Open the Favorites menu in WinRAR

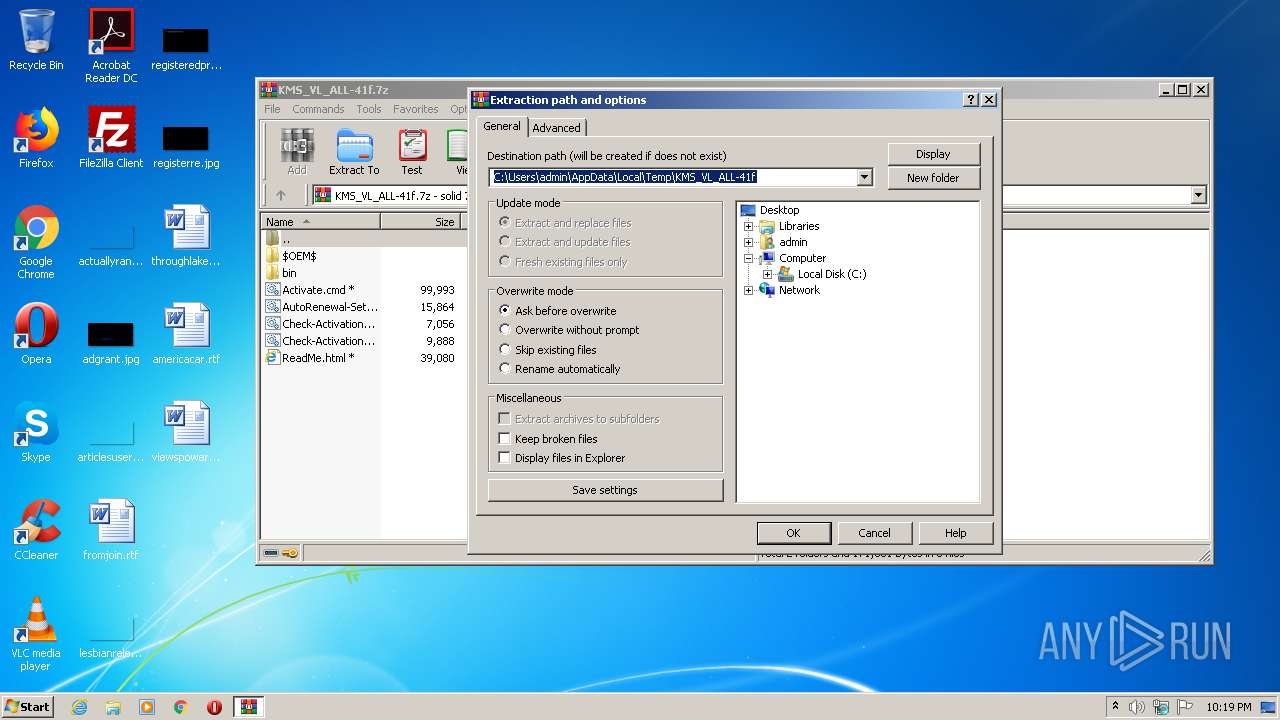[x=415, y=109]
